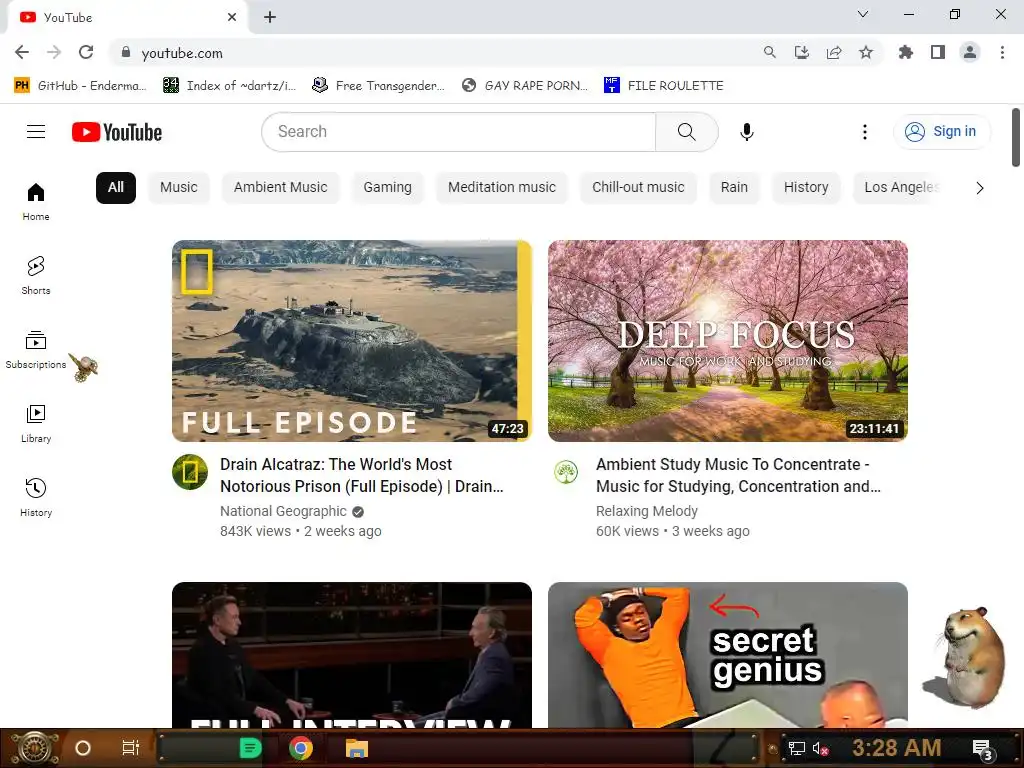
Task: Open the notification center icon
Action: (x=983, y=750)
